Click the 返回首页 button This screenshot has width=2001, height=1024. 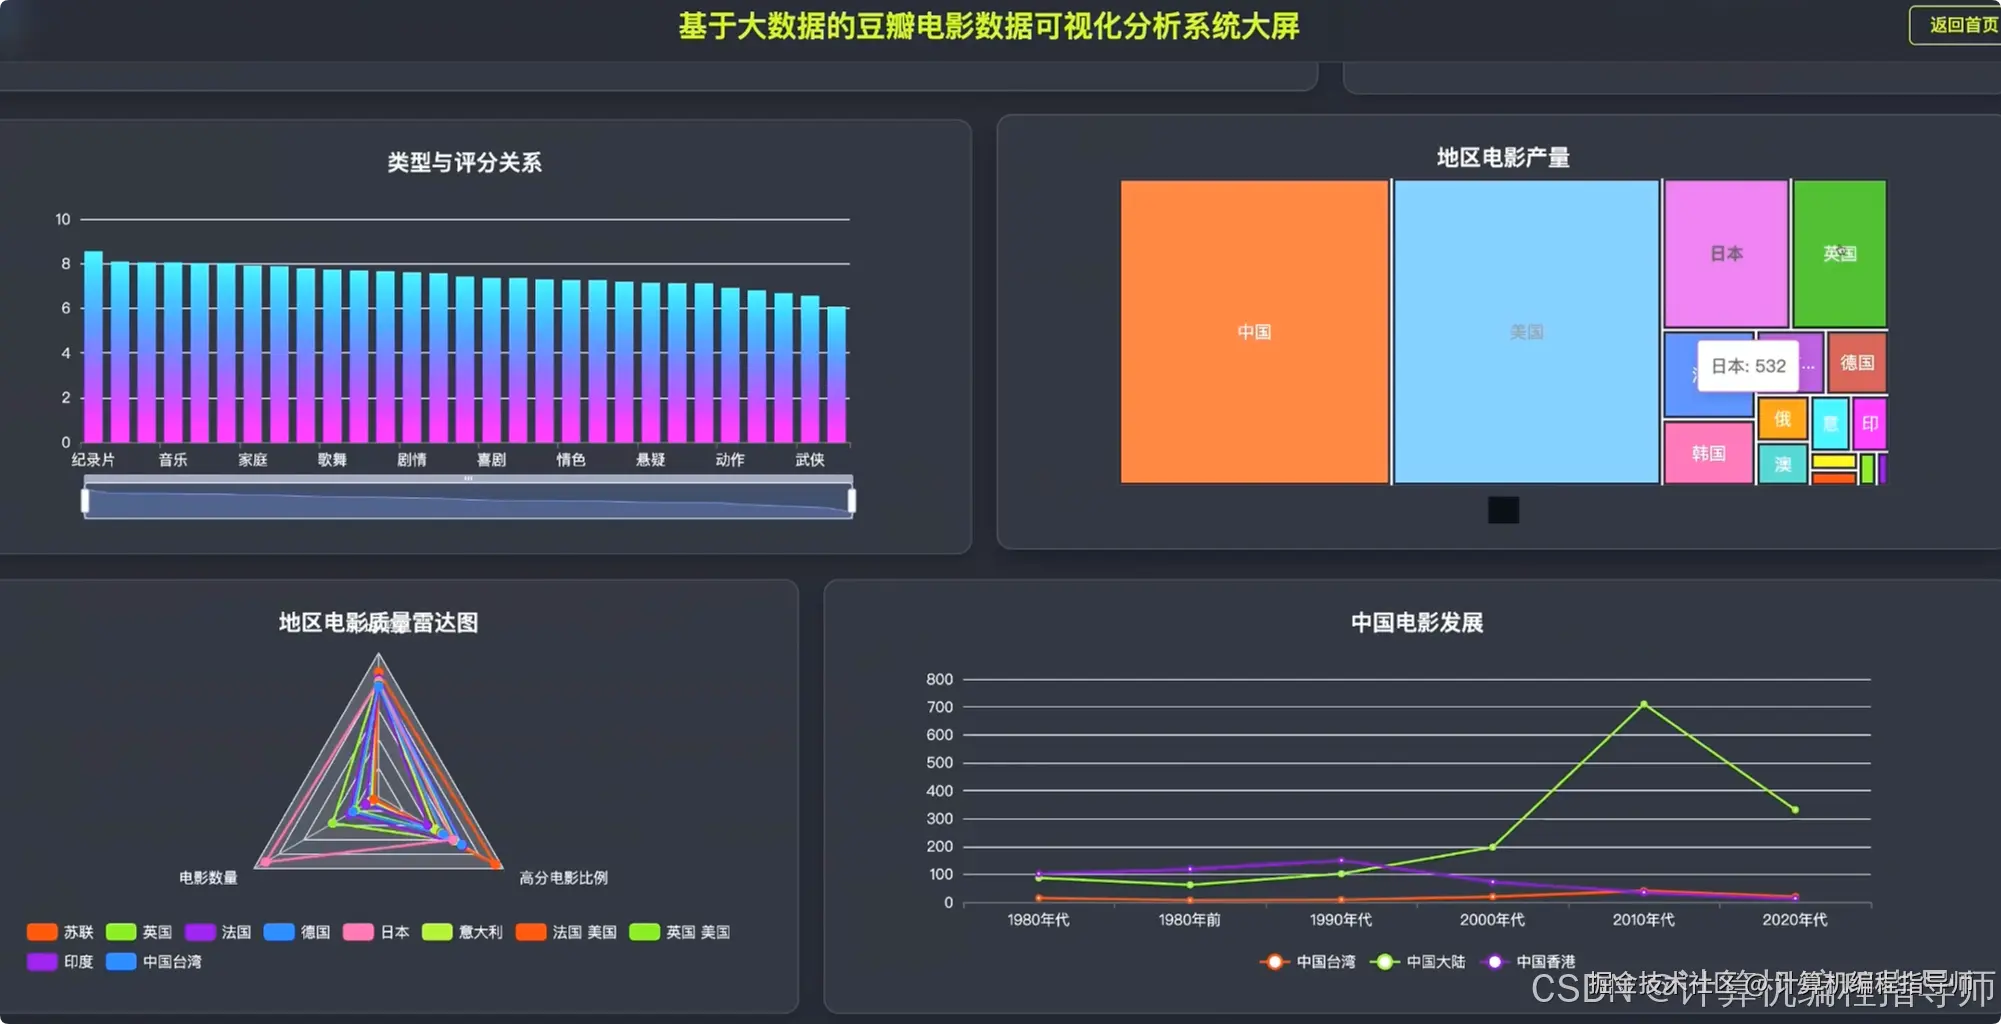(x=1958, y=25)
